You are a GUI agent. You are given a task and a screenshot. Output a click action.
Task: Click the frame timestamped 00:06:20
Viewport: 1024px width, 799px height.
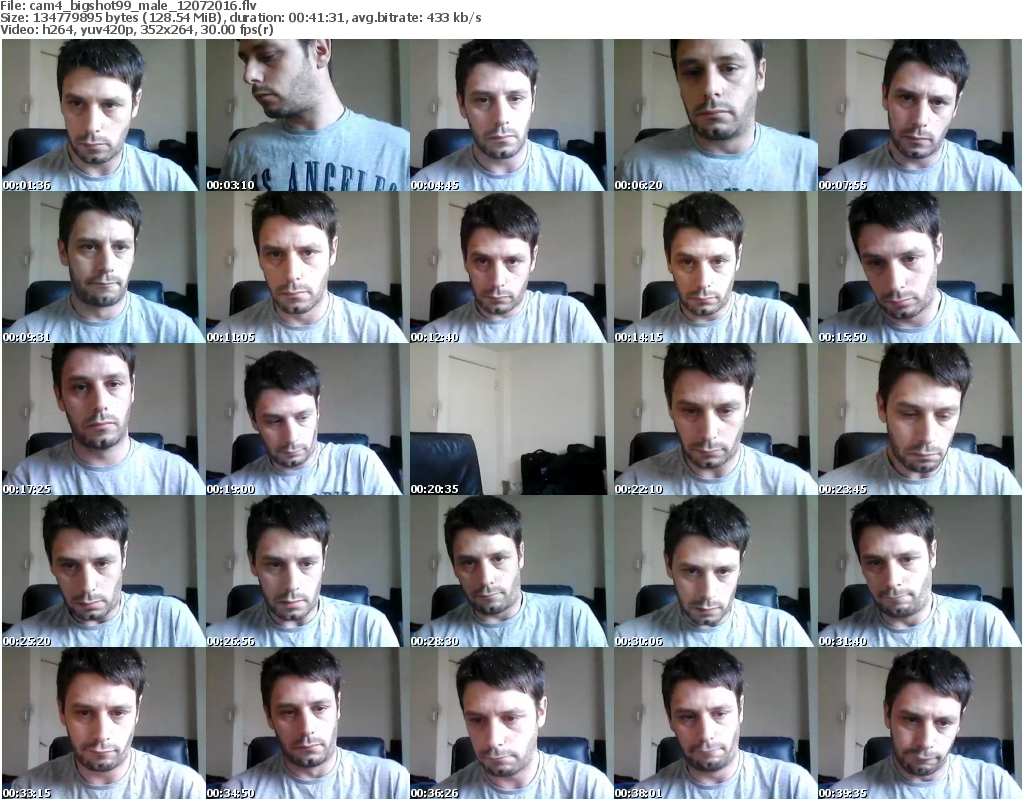click(716, 115)
